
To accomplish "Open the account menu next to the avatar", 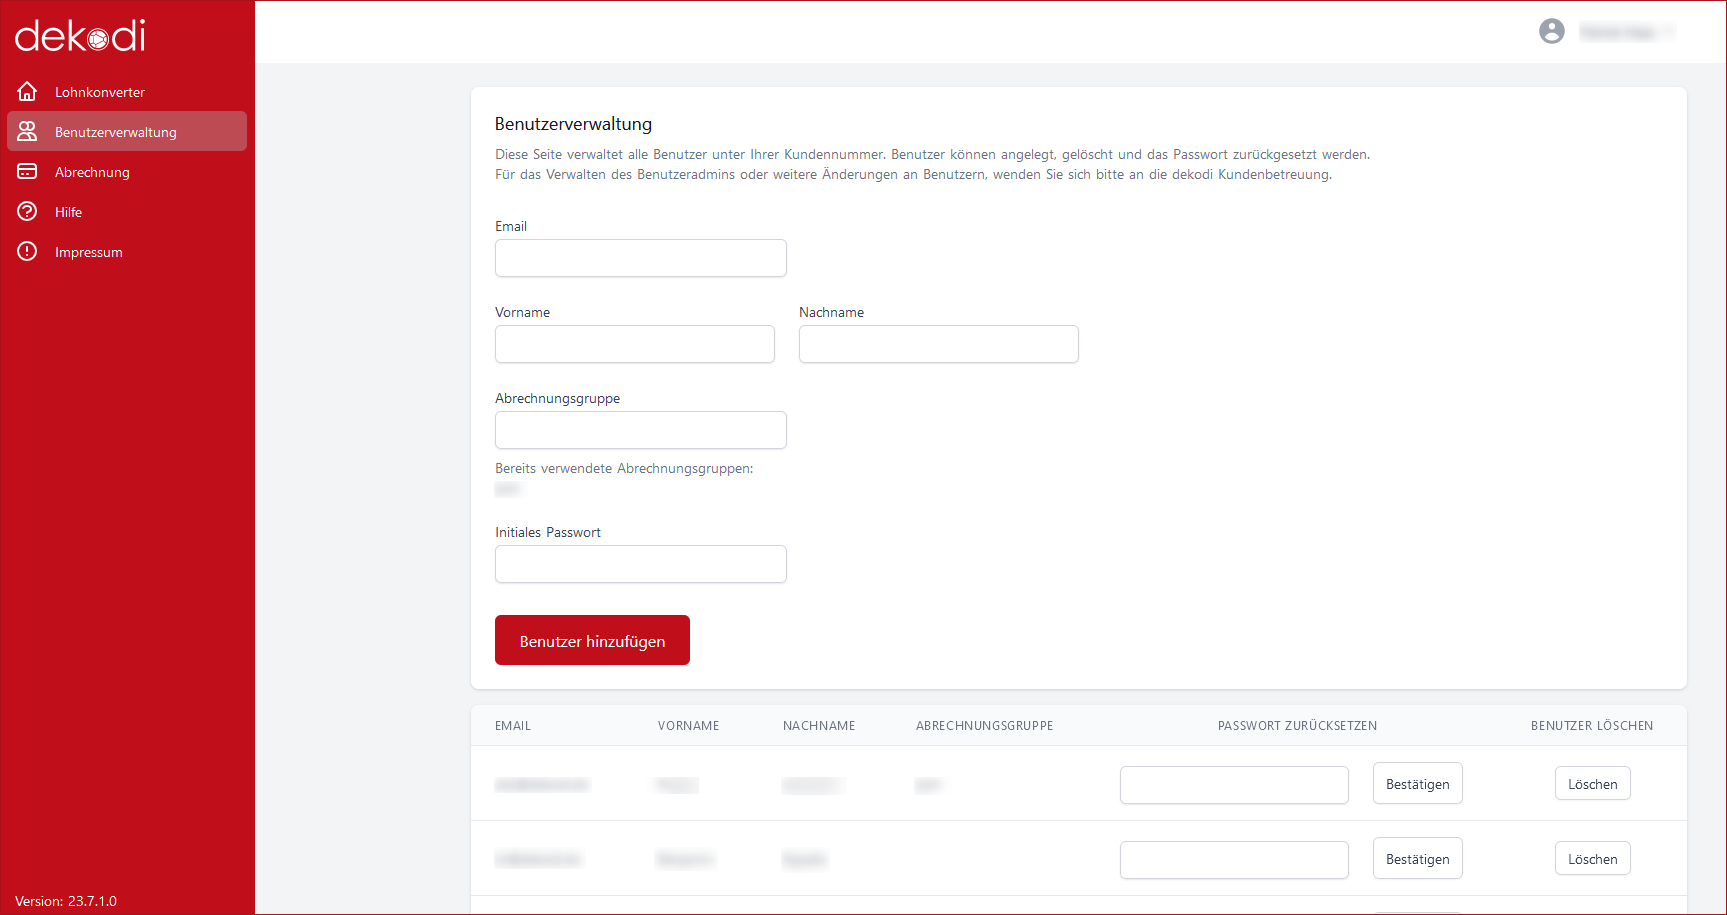I will pyautogui.click(x=1626, y=32).
